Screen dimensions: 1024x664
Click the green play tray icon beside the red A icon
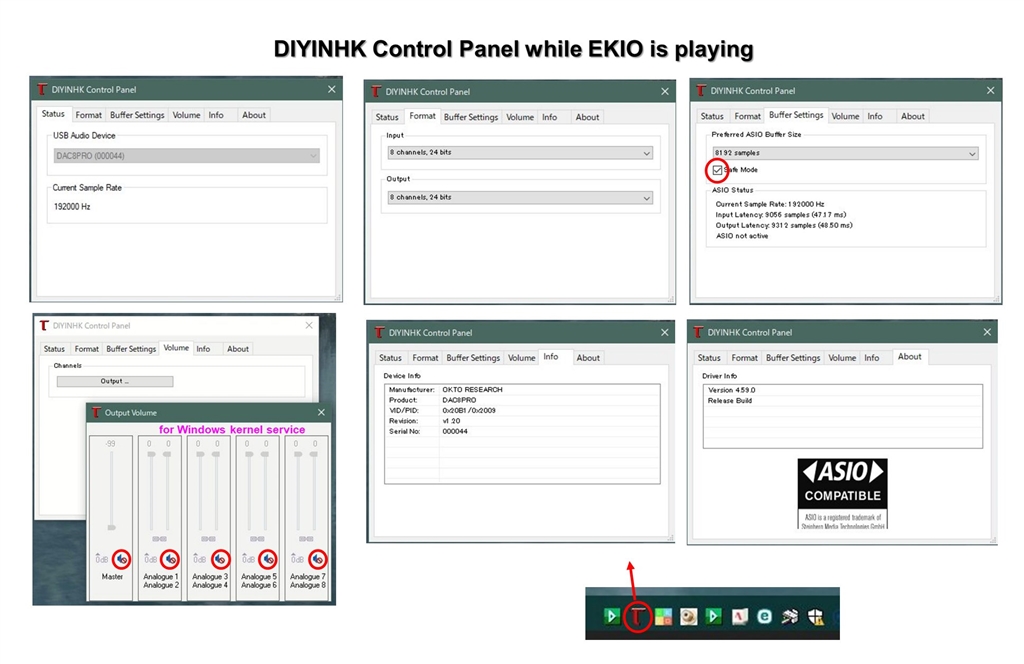pyautogui.click(x=714, y=616)
